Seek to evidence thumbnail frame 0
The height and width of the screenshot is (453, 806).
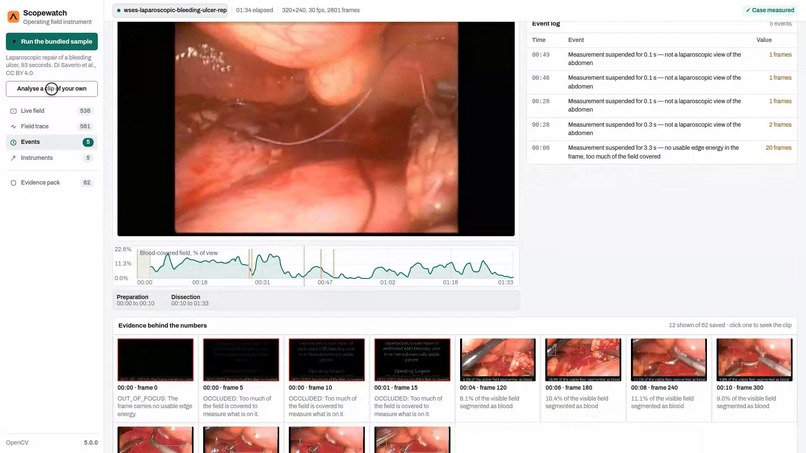[x=155, y=360]
